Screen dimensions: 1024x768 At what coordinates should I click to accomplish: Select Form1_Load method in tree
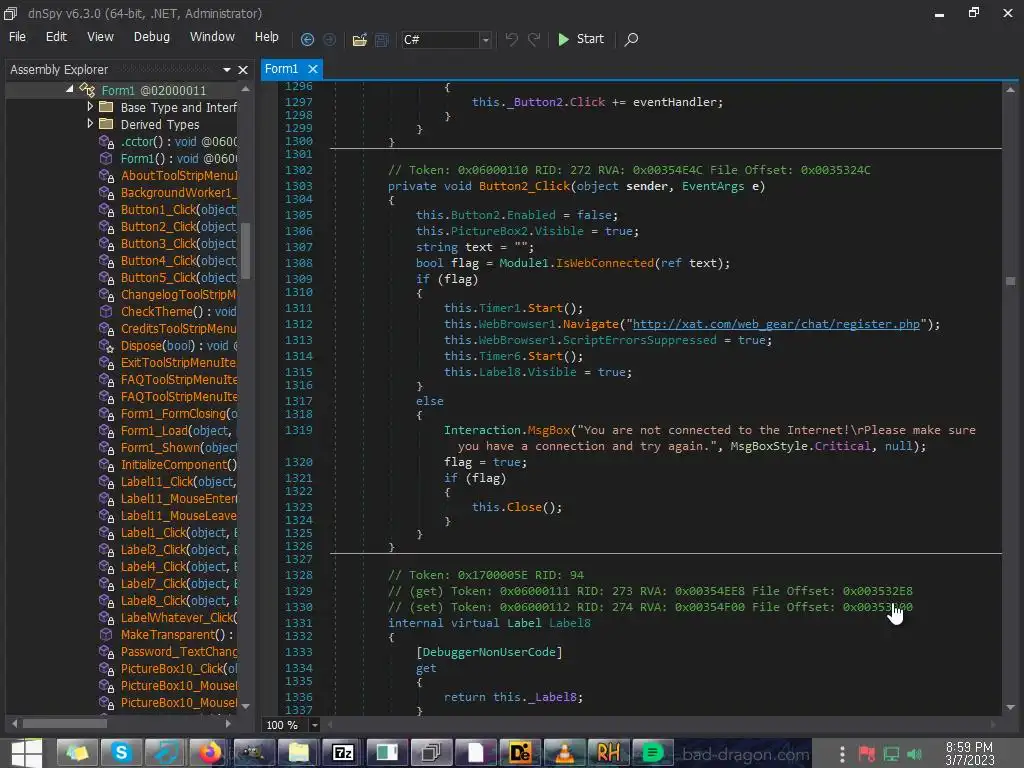(x=178, y=430)
